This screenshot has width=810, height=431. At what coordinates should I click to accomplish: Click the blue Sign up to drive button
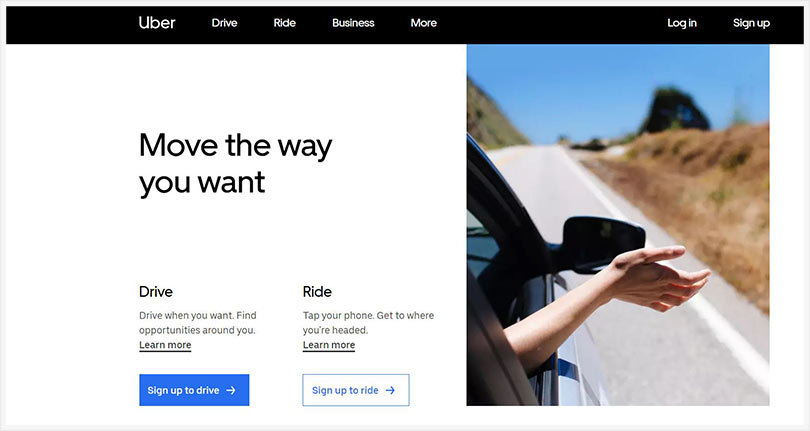(x=194, y=390)
